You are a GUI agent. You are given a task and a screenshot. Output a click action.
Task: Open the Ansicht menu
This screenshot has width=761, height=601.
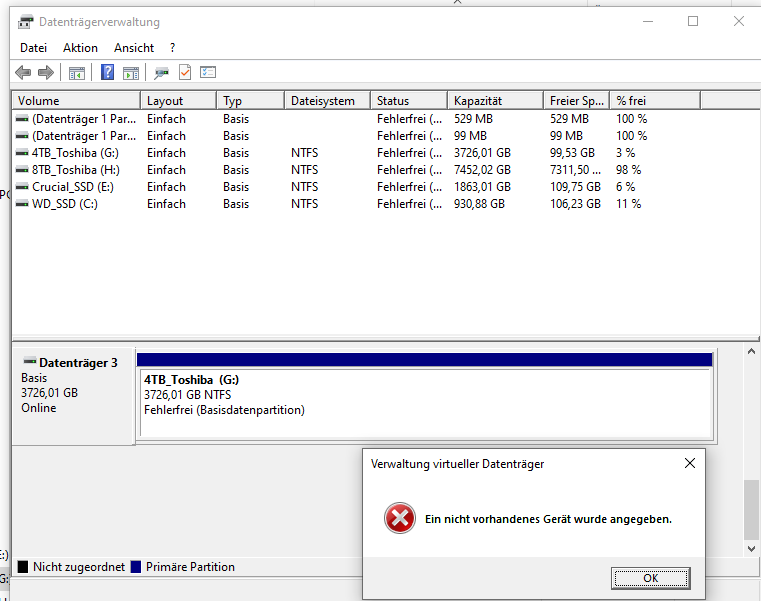(x=134, y=48)
